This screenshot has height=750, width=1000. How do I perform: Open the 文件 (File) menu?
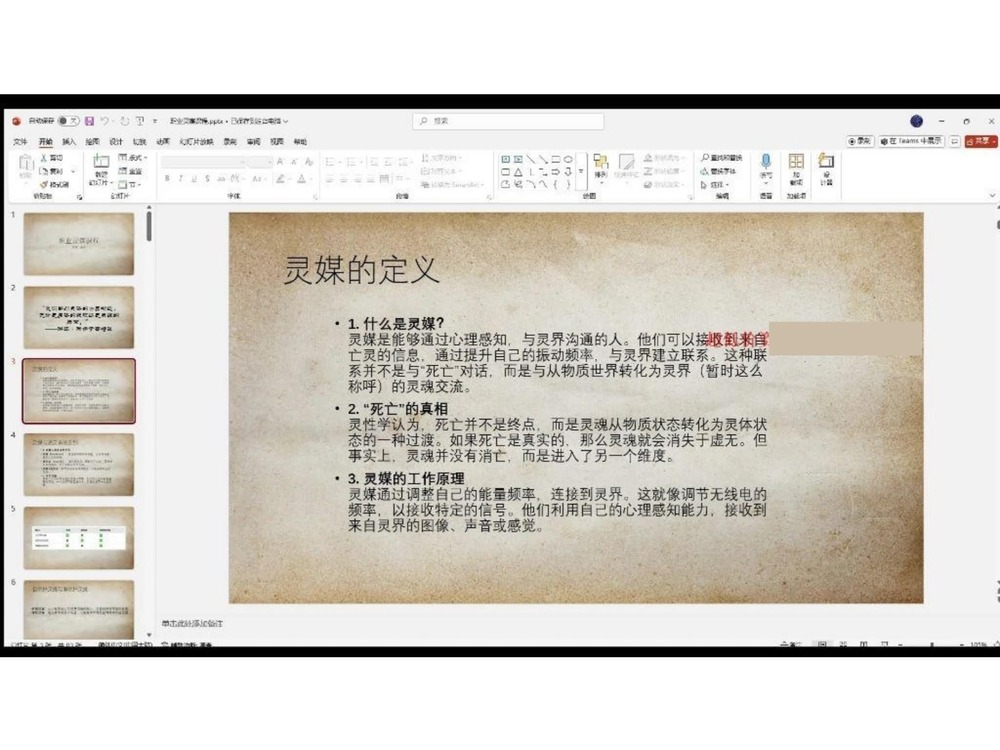[20, 142]
